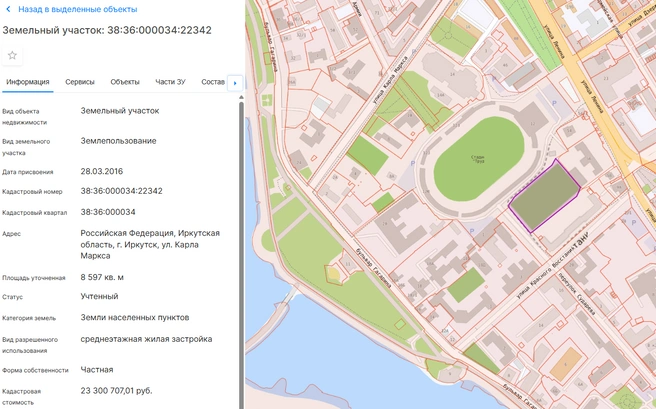This screenshot has width=656, height=409.
Task: Add parcel to favorites with star icon
Action: click(x=12, y=56)
